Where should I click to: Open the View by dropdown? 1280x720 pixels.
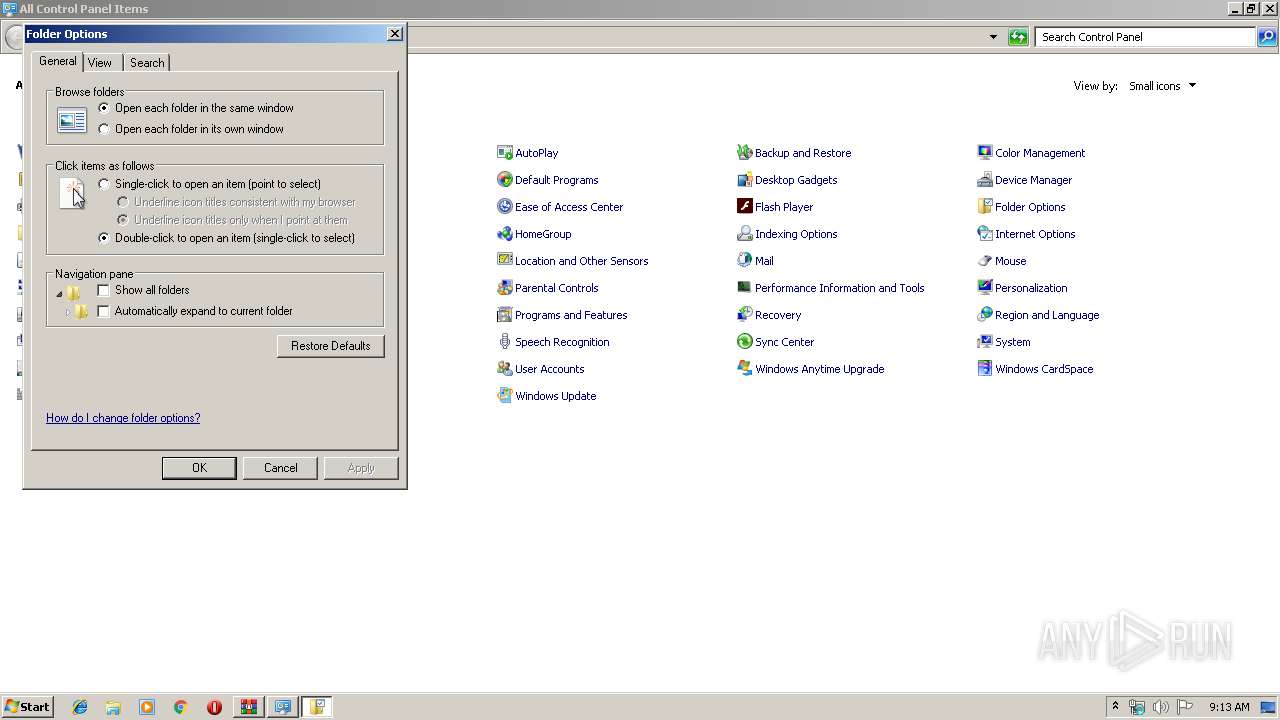1162,86
